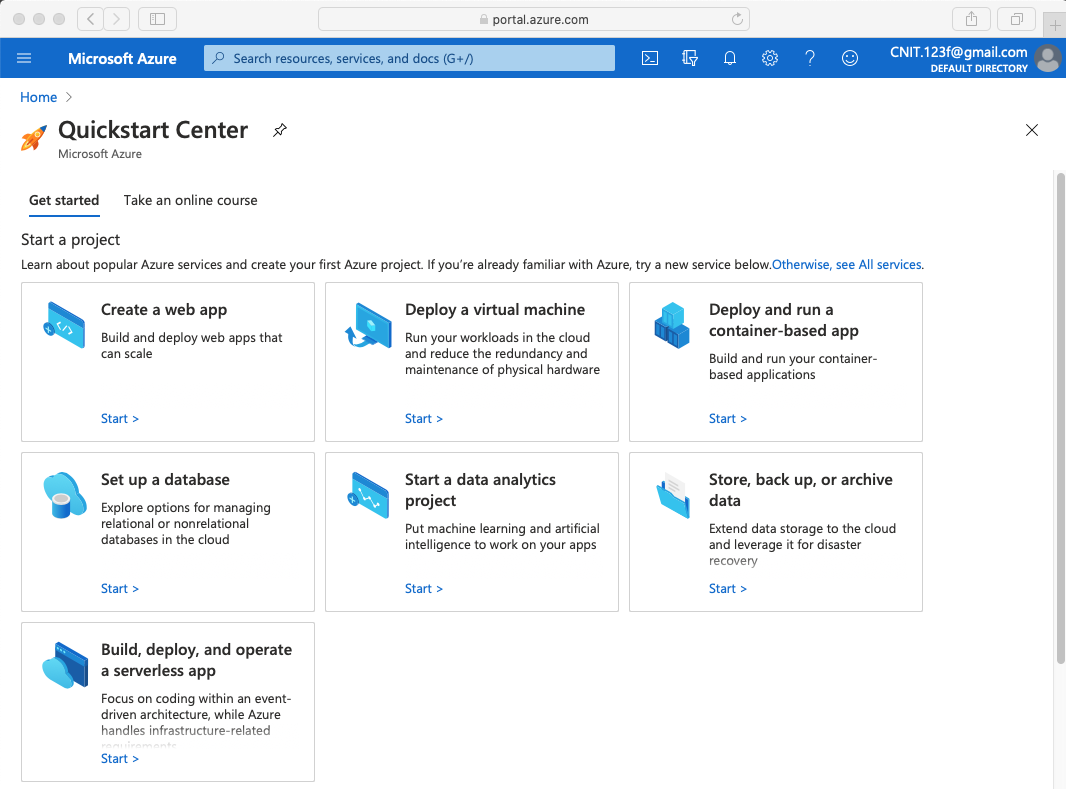Open the account profile menu

1047,58
